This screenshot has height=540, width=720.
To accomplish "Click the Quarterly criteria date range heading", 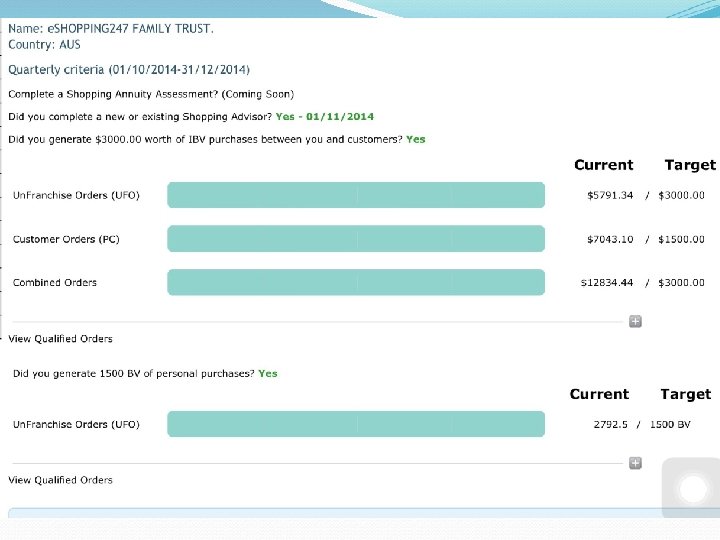I will 130,70.
